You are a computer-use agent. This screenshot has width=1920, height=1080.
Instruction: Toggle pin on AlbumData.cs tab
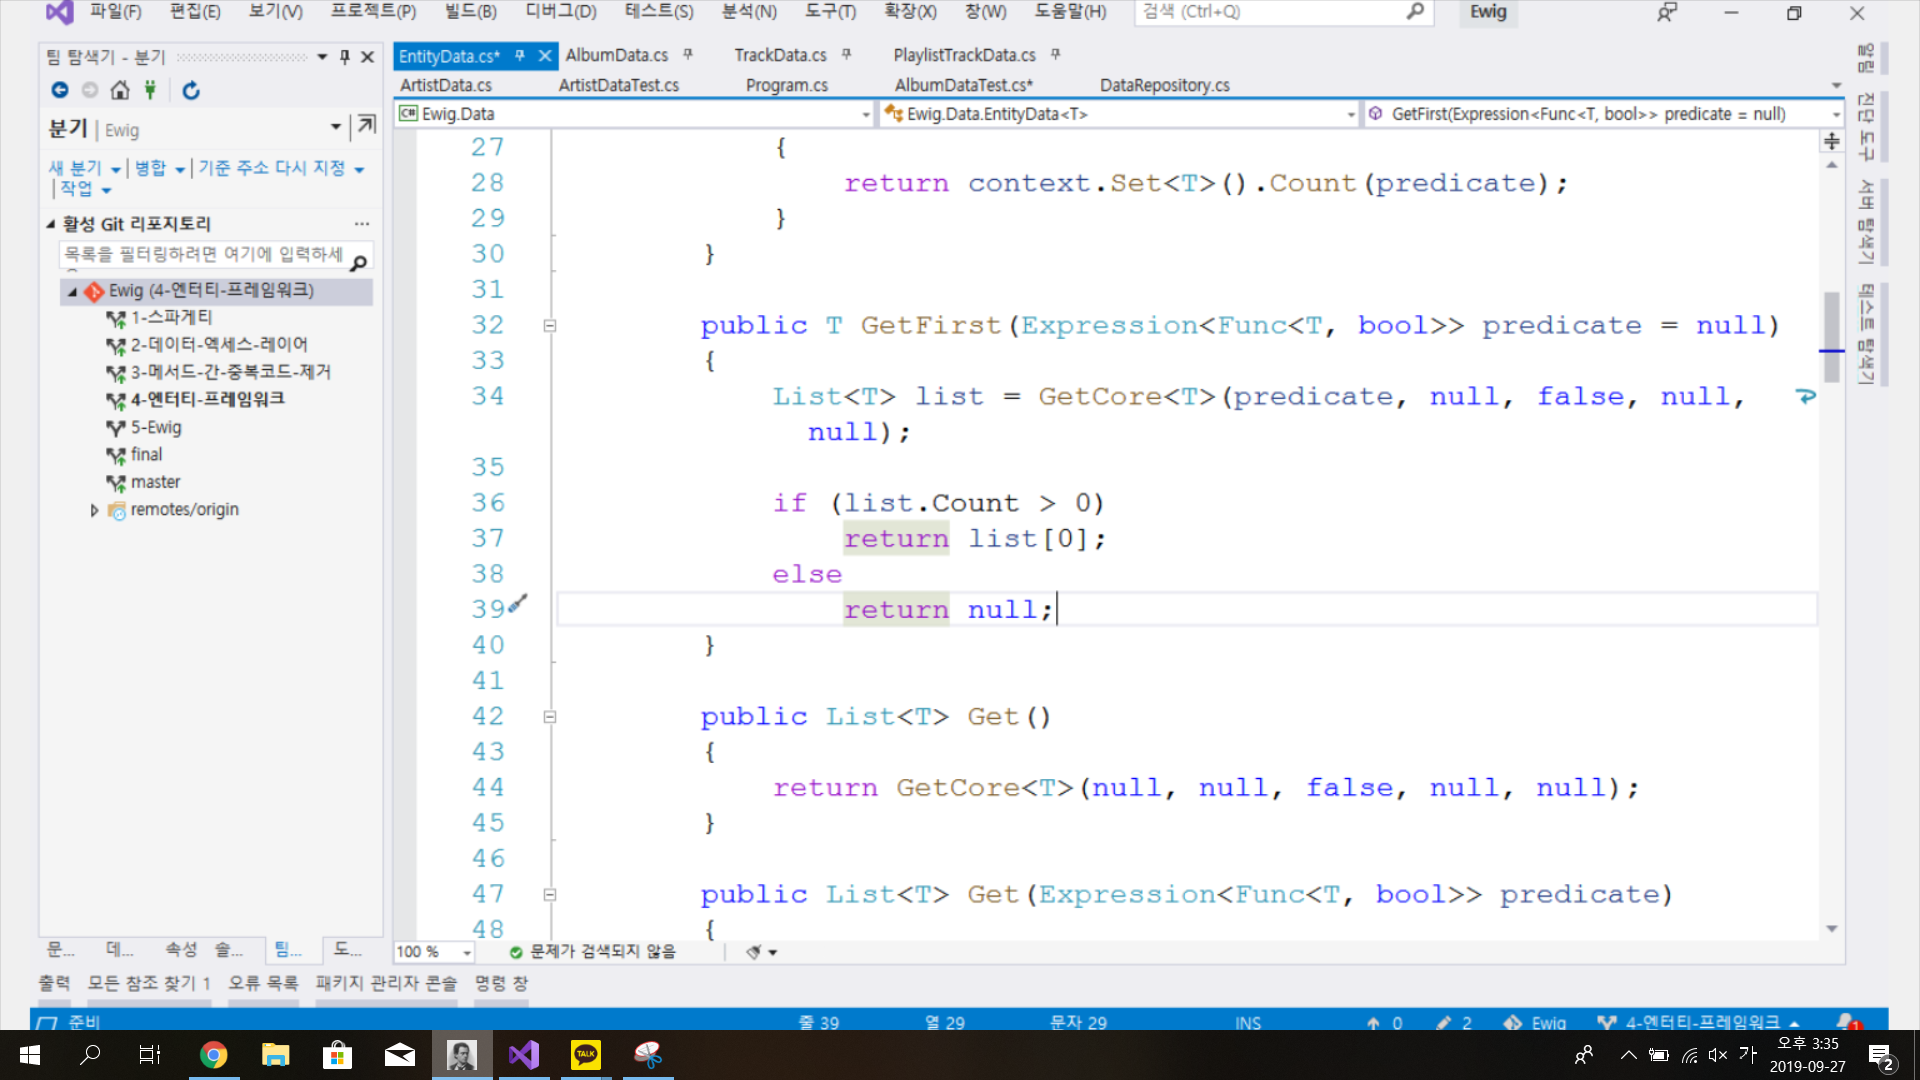point(688,55)
